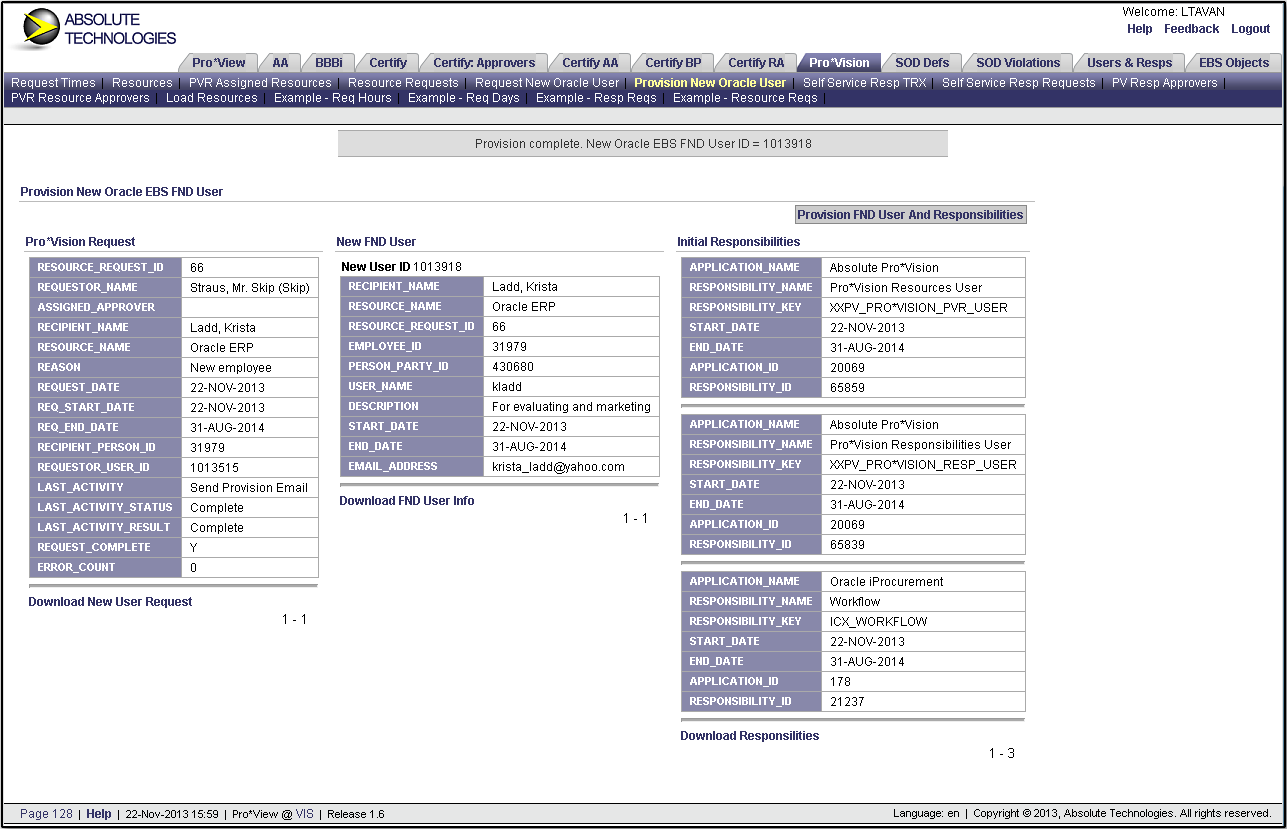
Task: Click the Logout link
Action: 1250,29
